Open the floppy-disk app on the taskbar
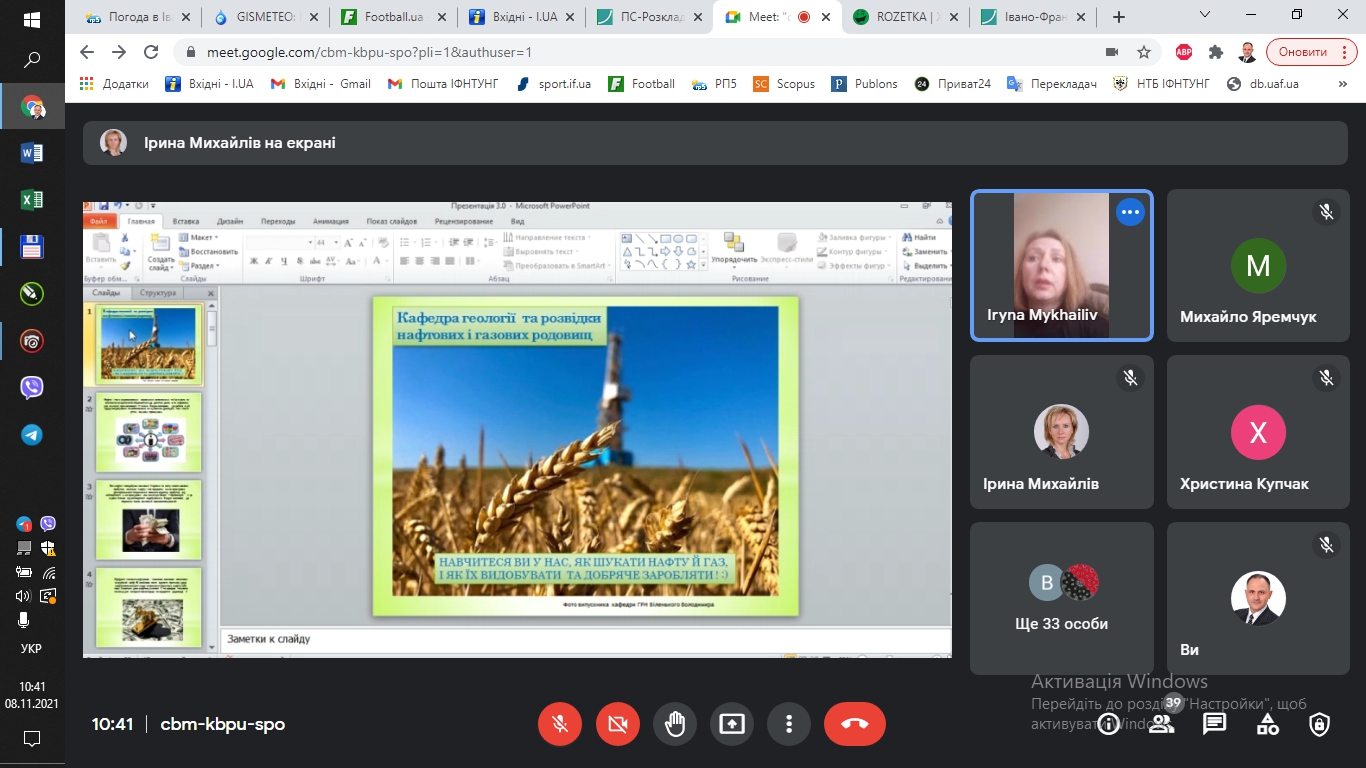The image size is (1366, 768). 31,247
